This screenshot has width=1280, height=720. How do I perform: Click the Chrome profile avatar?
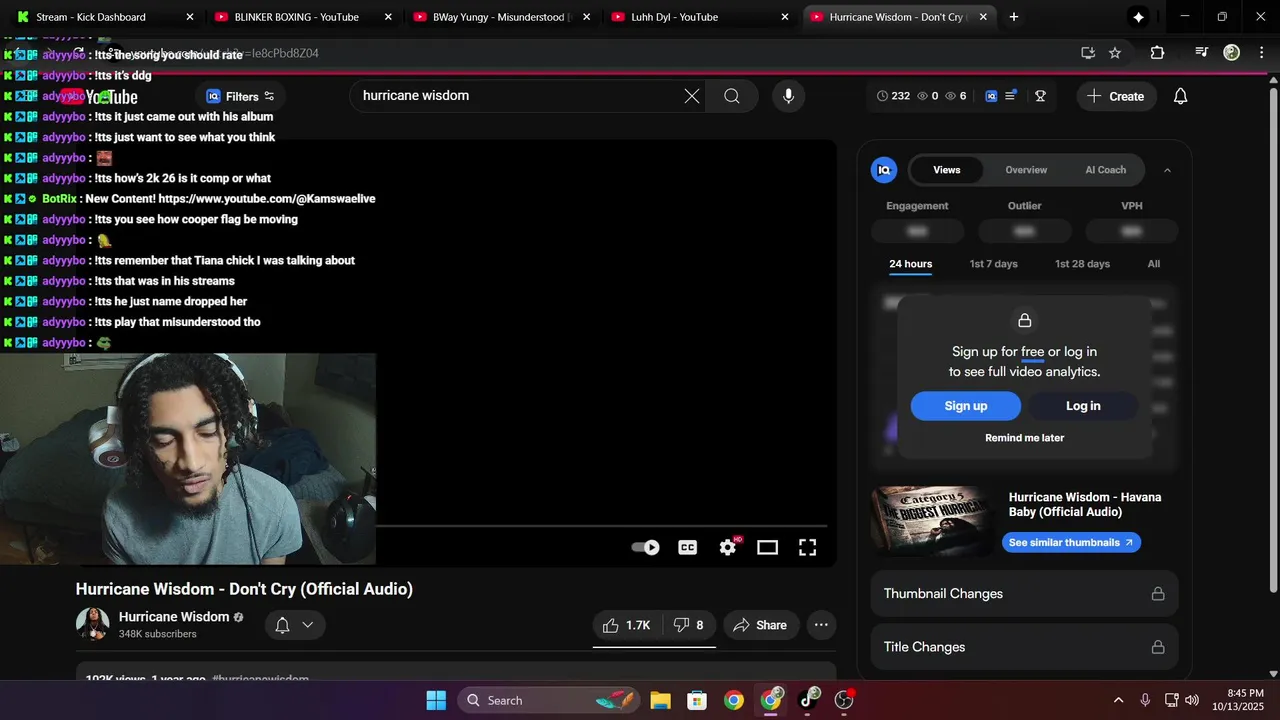1232,53
